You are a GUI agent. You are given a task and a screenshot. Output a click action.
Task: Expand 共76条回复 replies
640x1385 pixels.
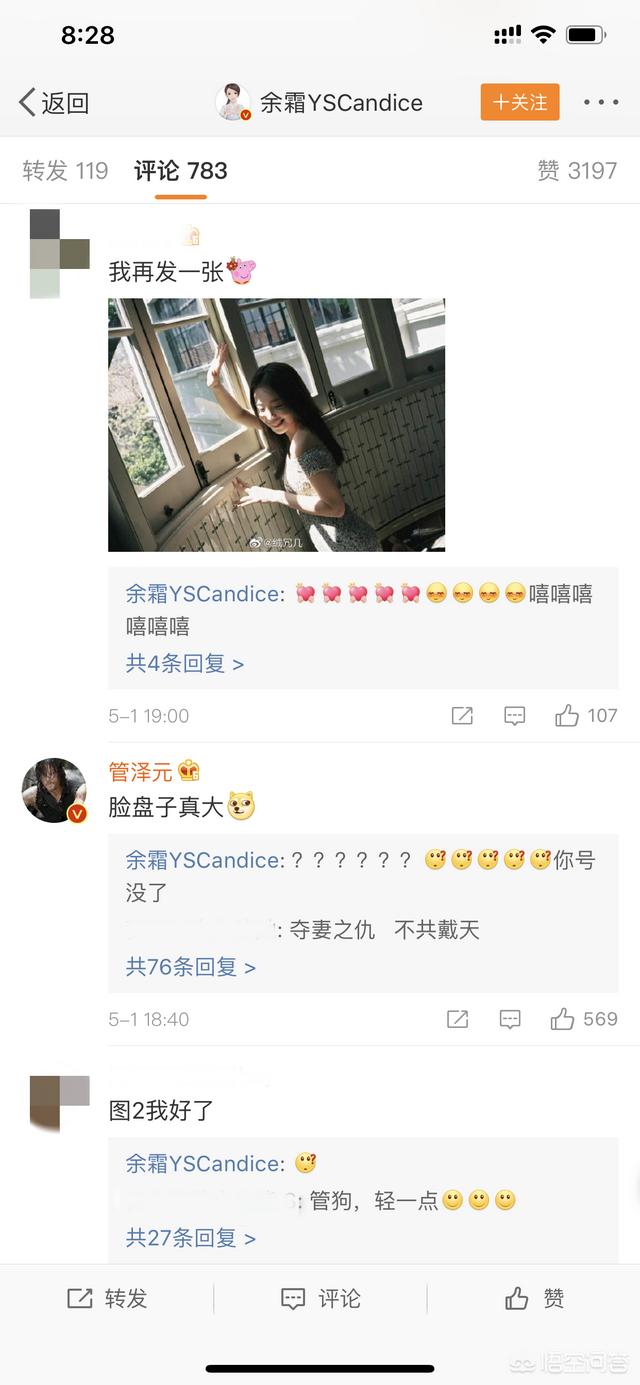point(191,967)
